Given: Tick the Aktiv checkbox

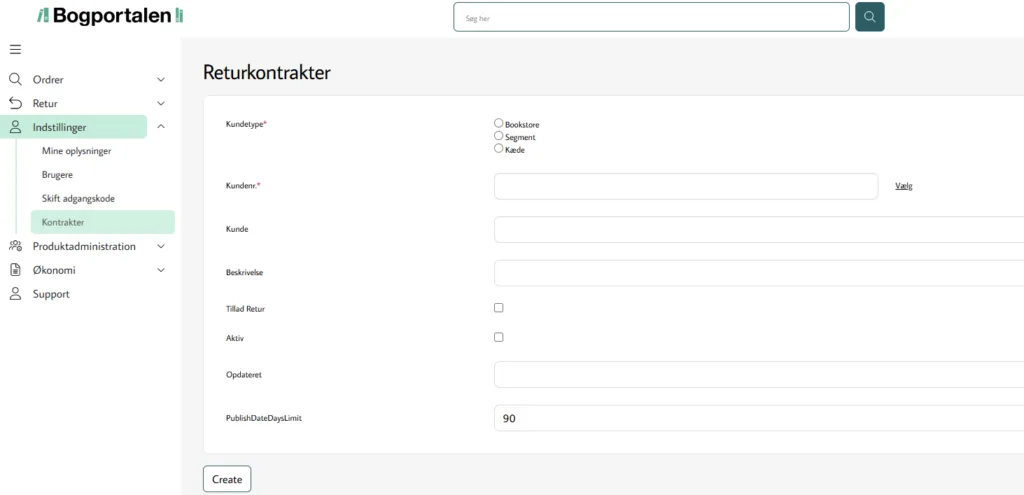Looking at the screenshot, I should (x=499, y=338).
